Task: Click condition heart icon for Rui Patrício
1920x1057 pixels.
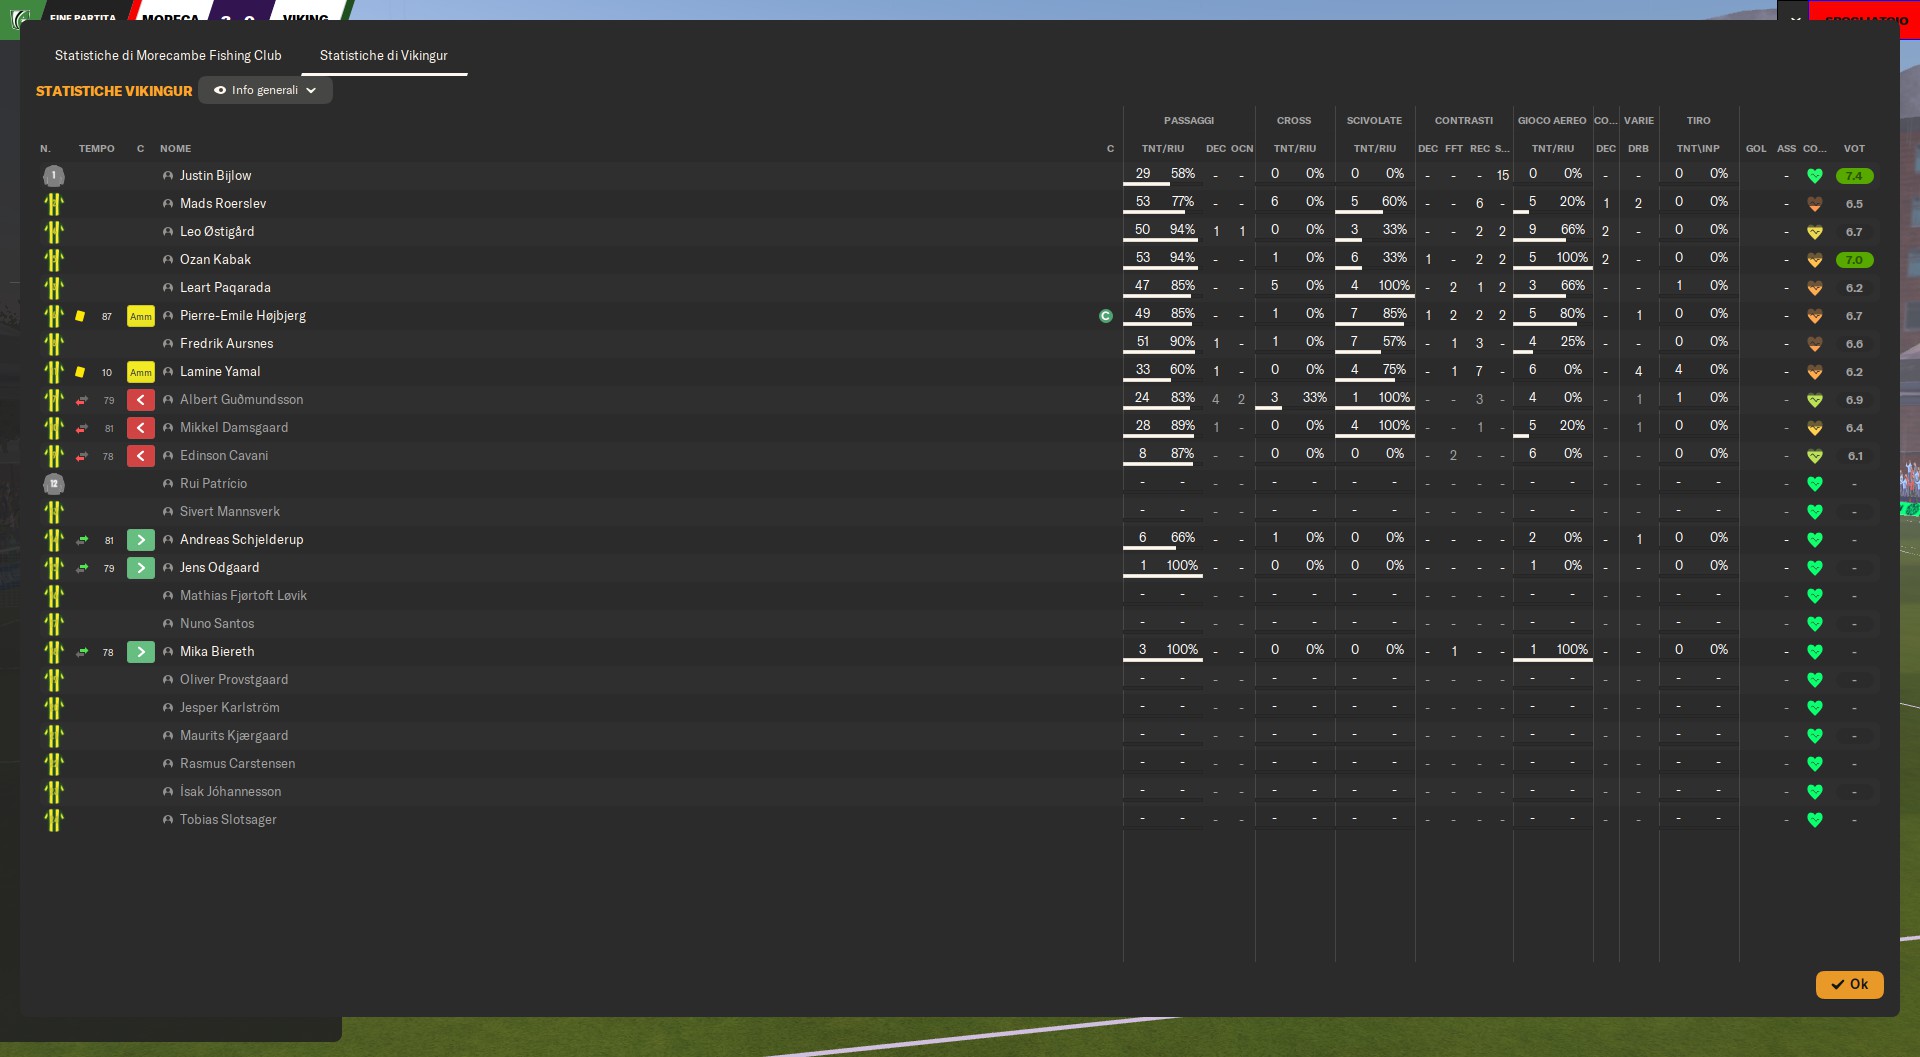Action: (x=1815, y=484)
